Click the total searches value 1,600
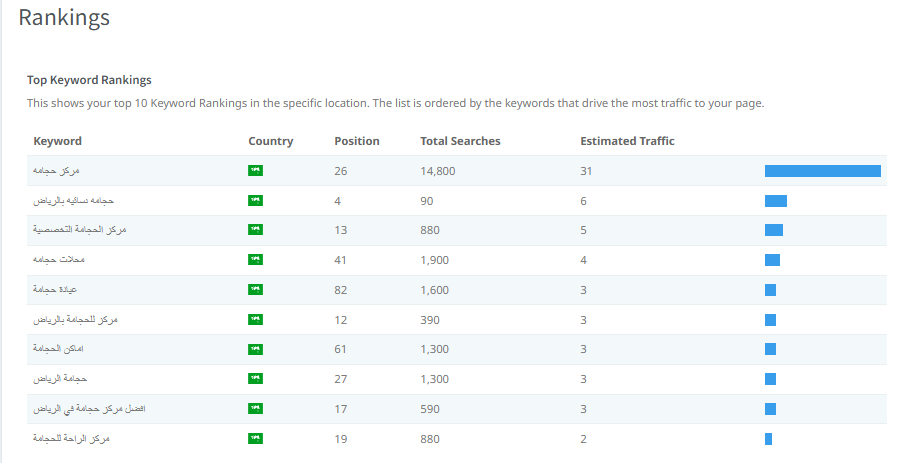 (x=435, y=290)
